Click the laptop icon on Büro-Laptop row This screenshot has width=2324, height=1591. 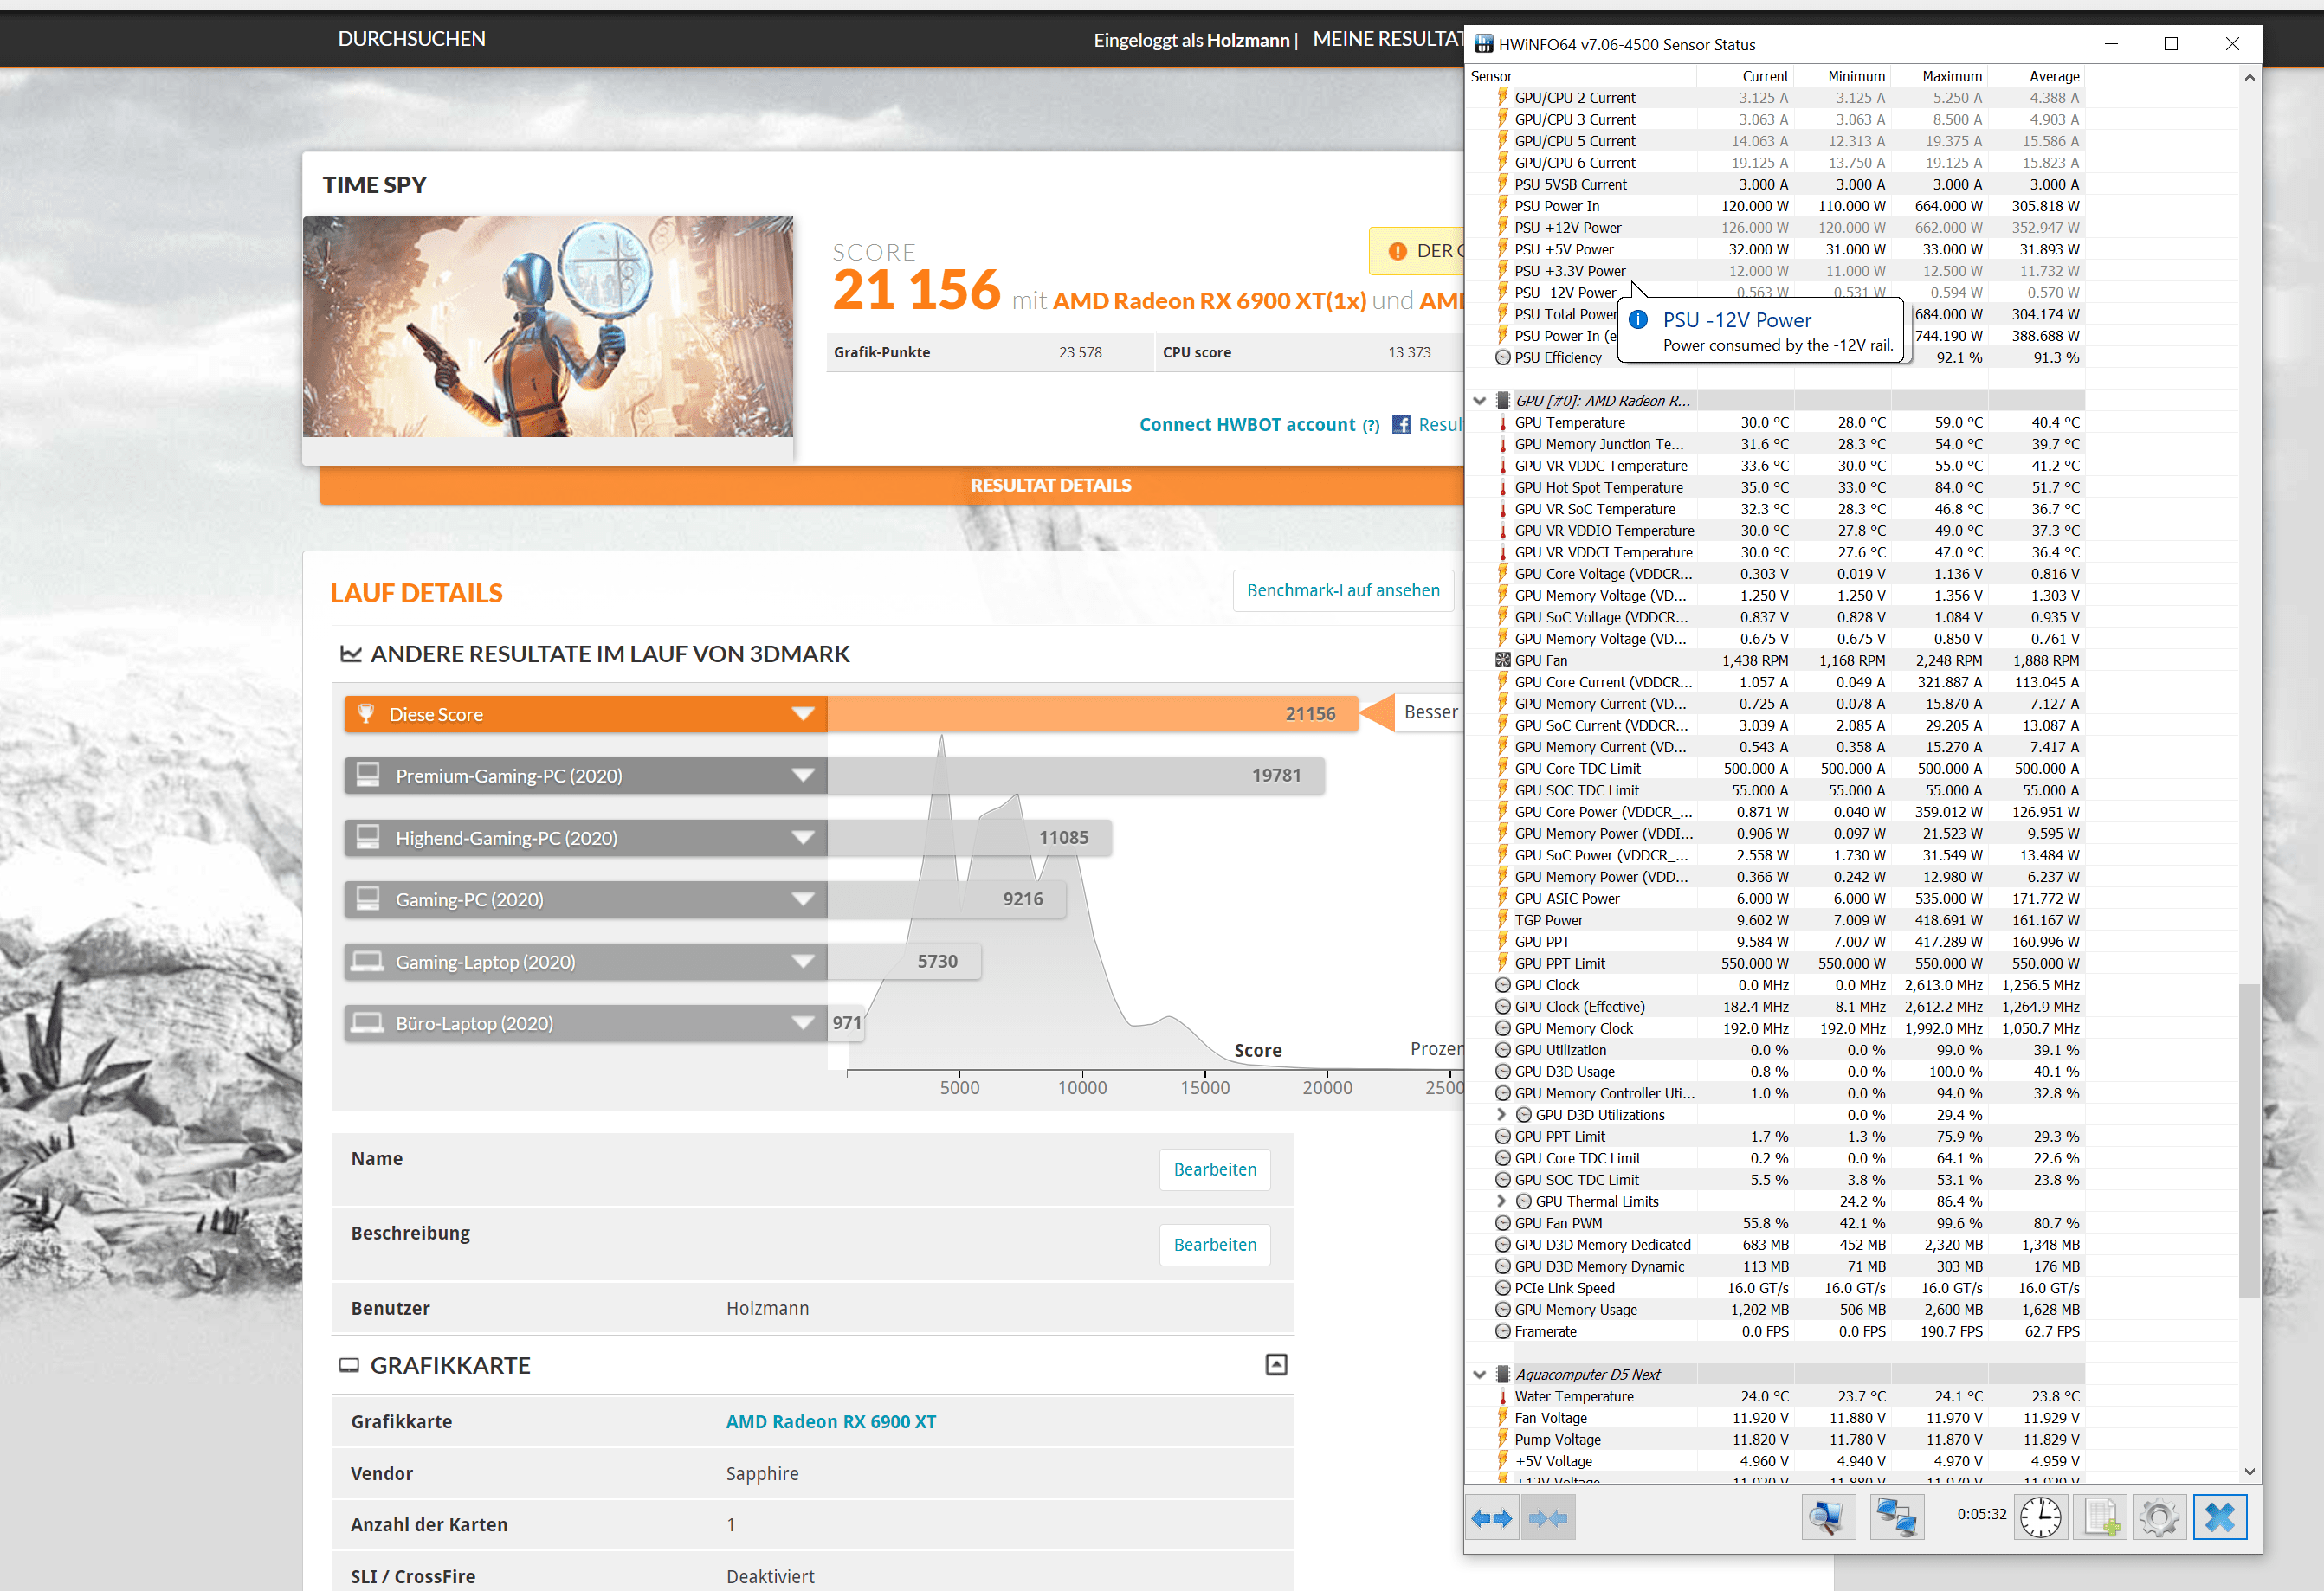(x=368, y=1023)
